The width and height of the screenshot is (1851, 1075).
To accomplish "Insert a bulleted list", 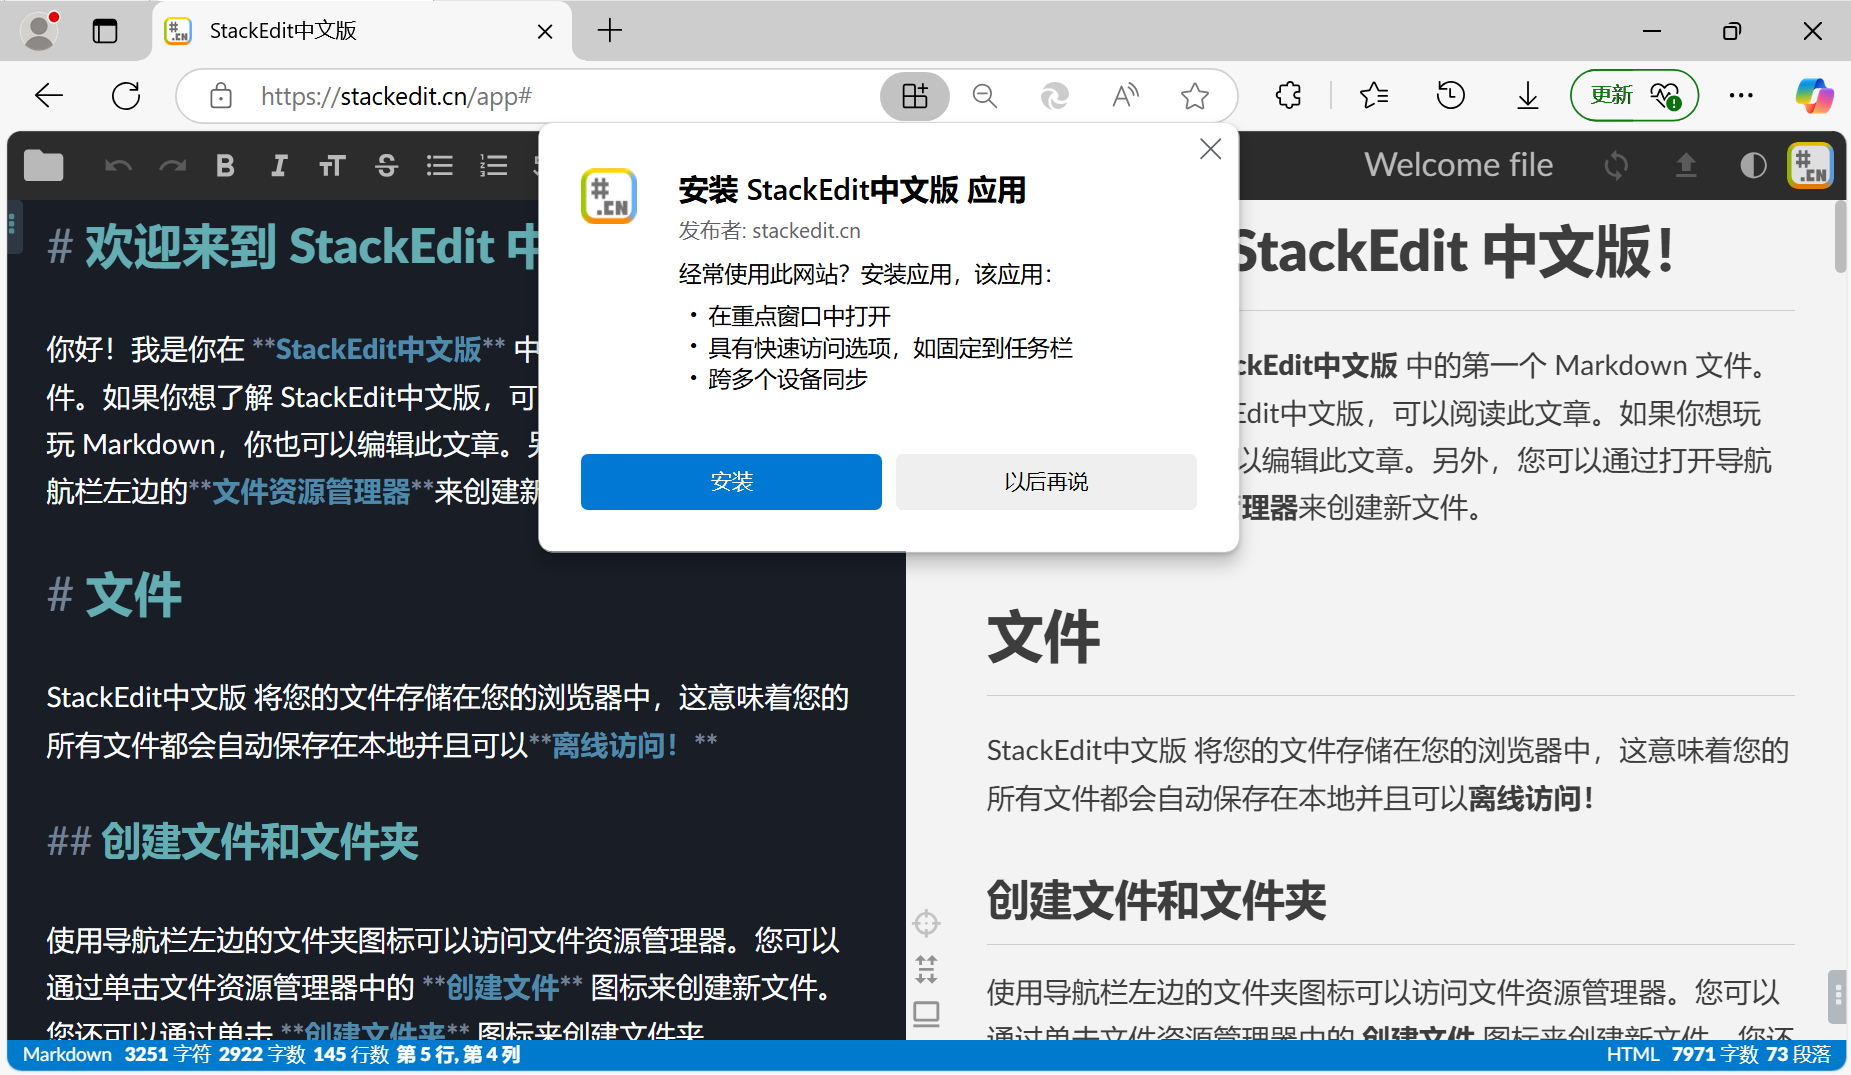I will (x=440, y=165).
